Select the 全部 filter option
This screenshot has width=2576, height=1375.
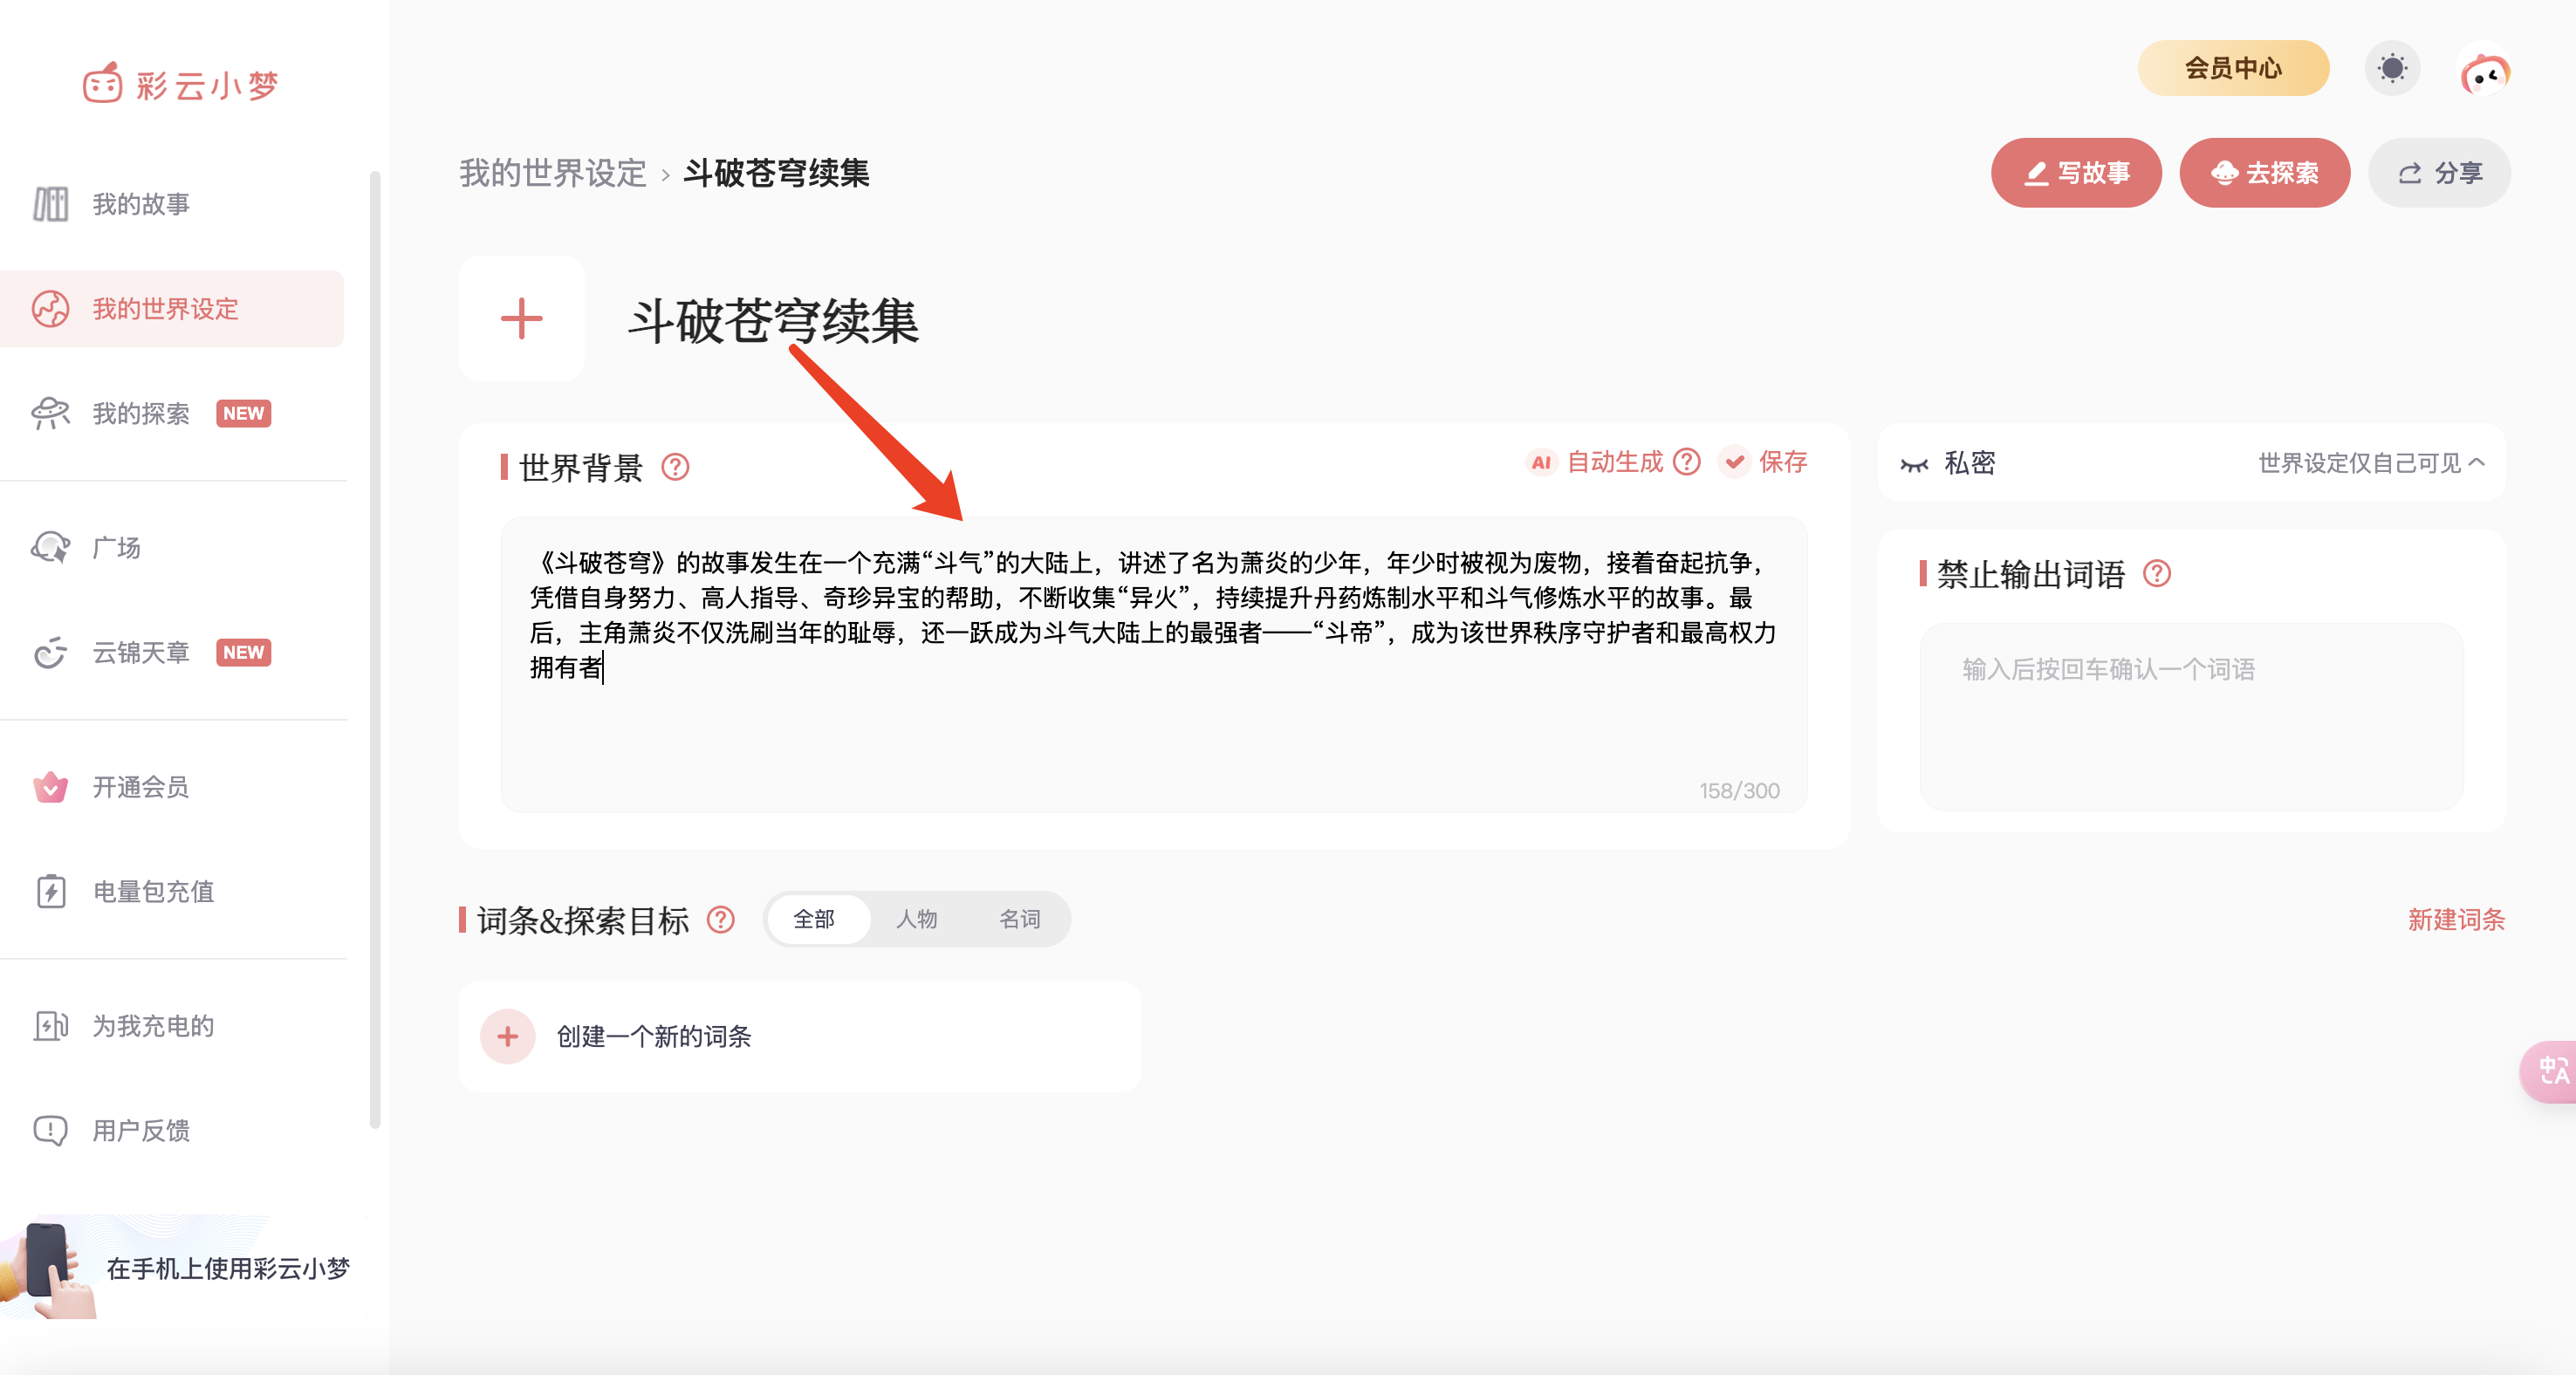[x=814, y=919]
